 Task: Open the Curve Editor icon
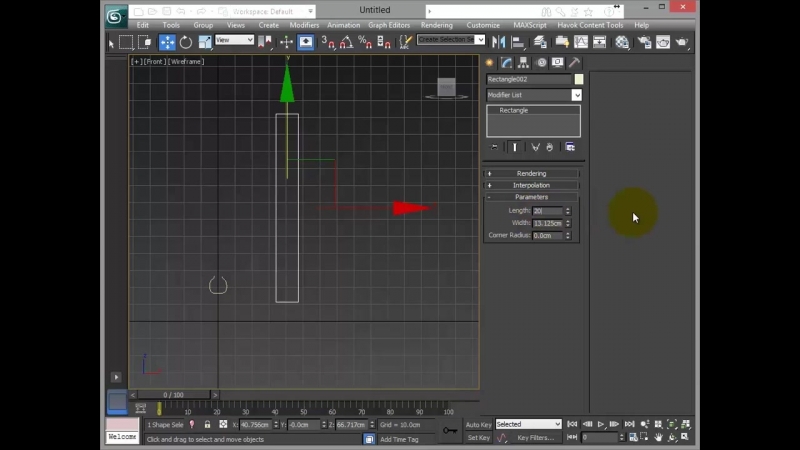point(581,42)
